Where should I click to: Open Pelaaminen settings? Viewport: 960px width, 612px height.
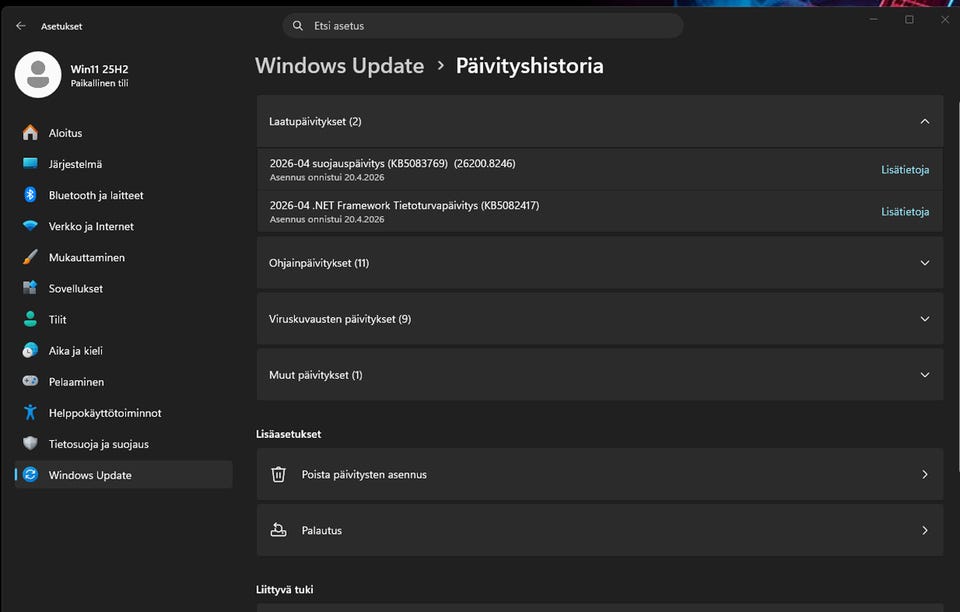point(124,382)
